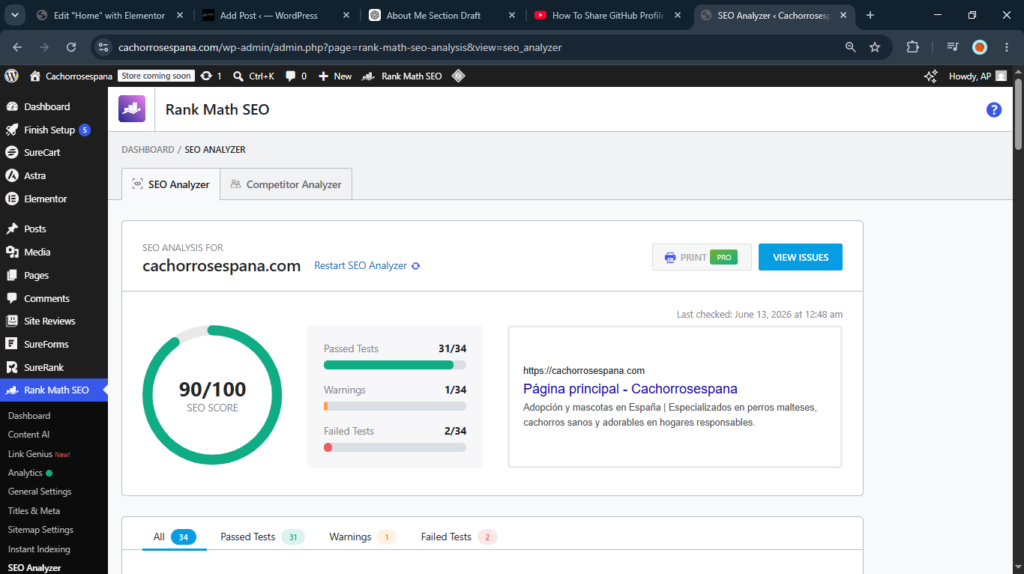Open Link Genius submenu item

[39, 454]
